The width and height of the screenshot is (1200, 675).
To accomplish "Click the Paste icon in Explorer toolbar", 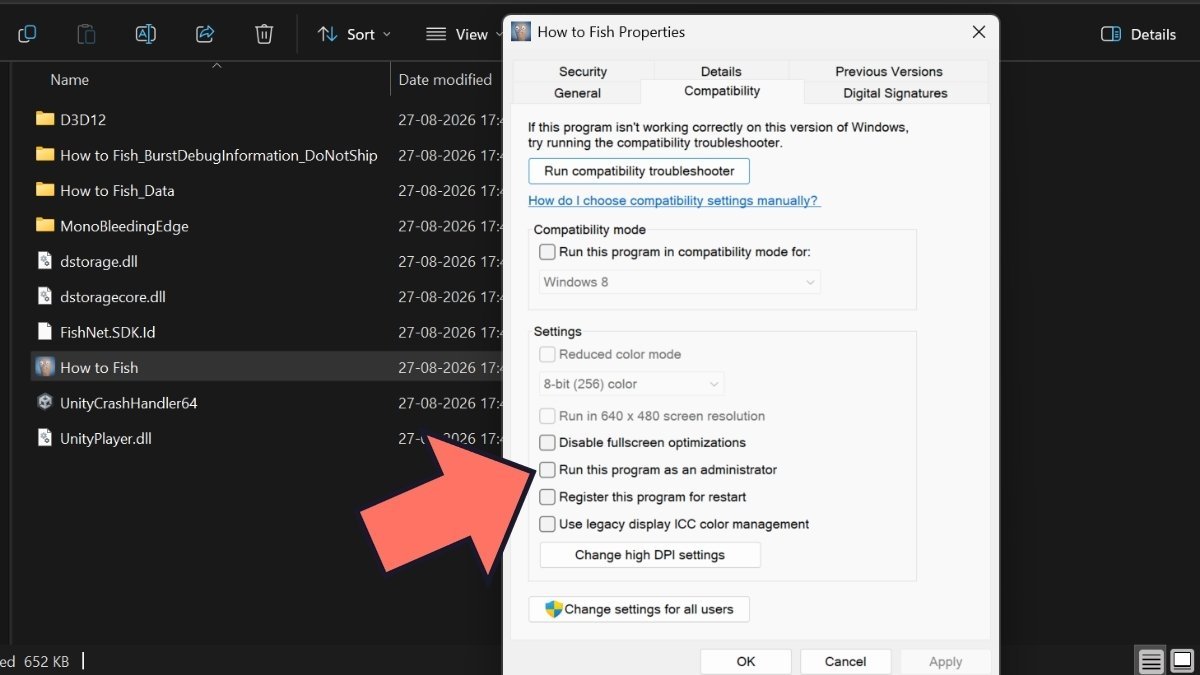I will pyautogui.click(x=86, y=34).
